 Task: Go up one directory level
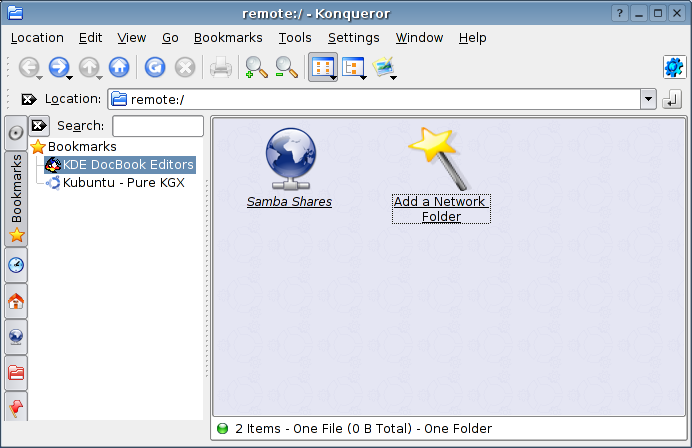coord(89,68)
